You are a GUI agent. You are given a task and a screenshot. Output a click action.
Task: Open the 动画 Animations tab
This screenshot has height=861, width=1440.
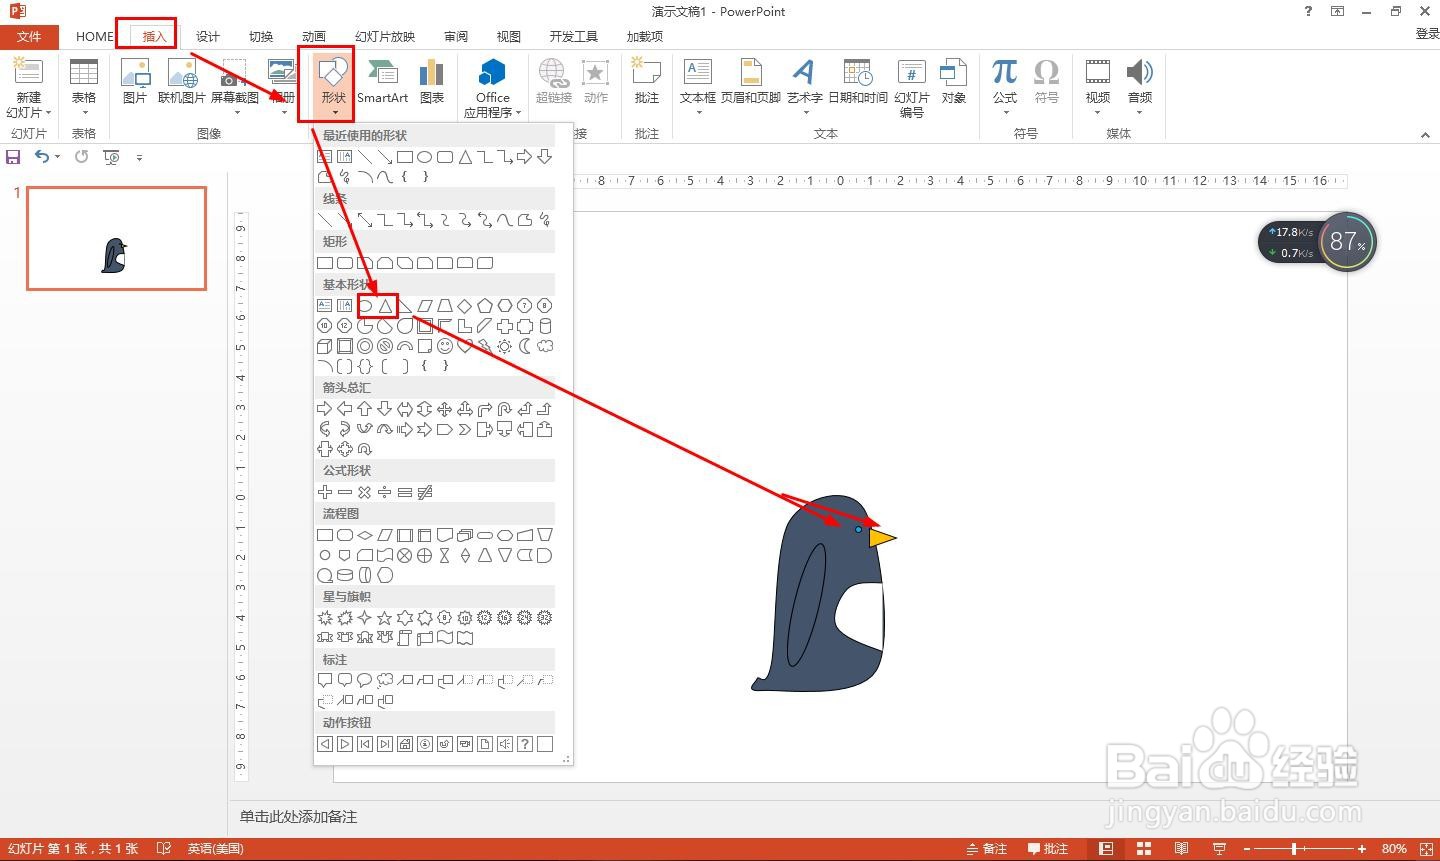coord(314,36)
